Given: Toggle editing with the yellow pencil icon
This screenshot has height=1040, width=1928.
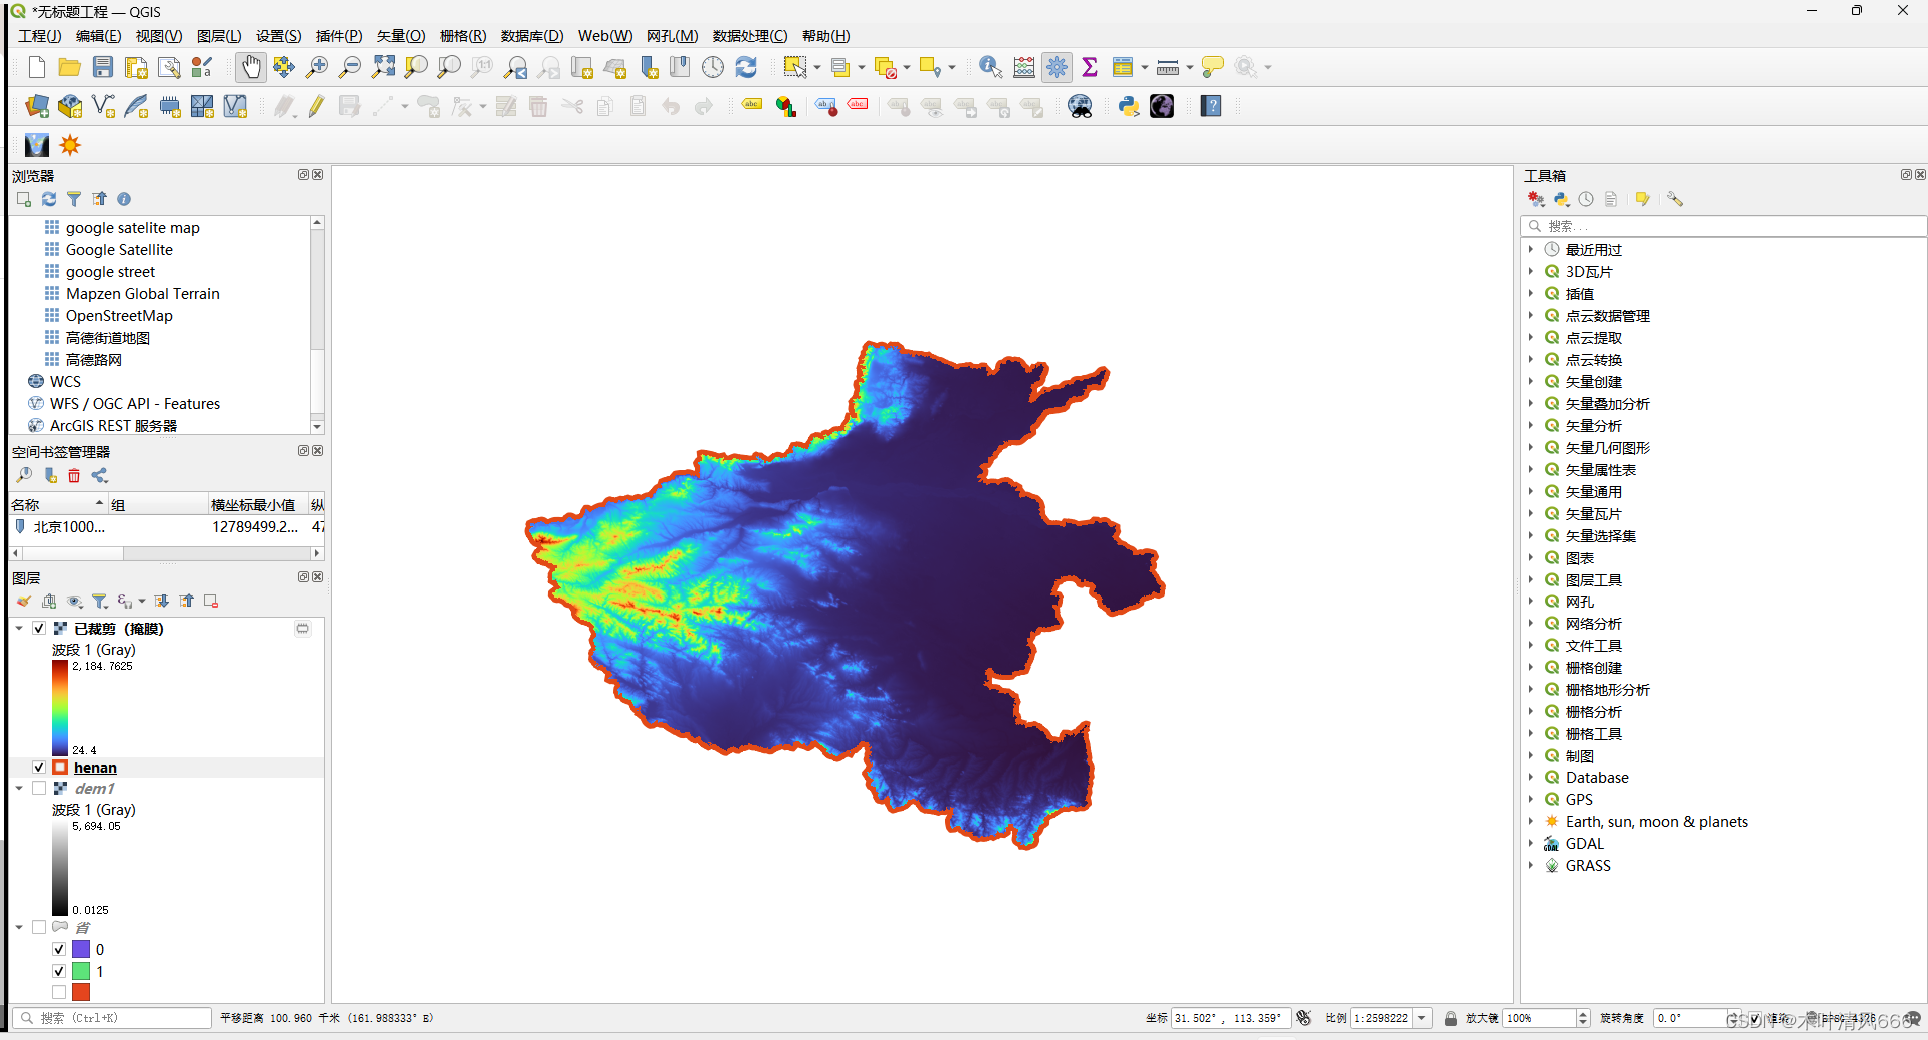Looking at the screenshot, I should click(316, 106).
